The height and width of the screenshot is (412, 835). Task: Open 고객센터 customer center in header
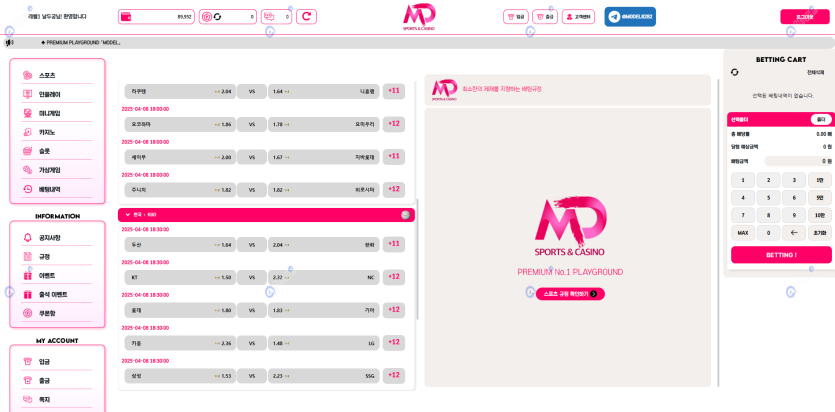coord(578,17)
